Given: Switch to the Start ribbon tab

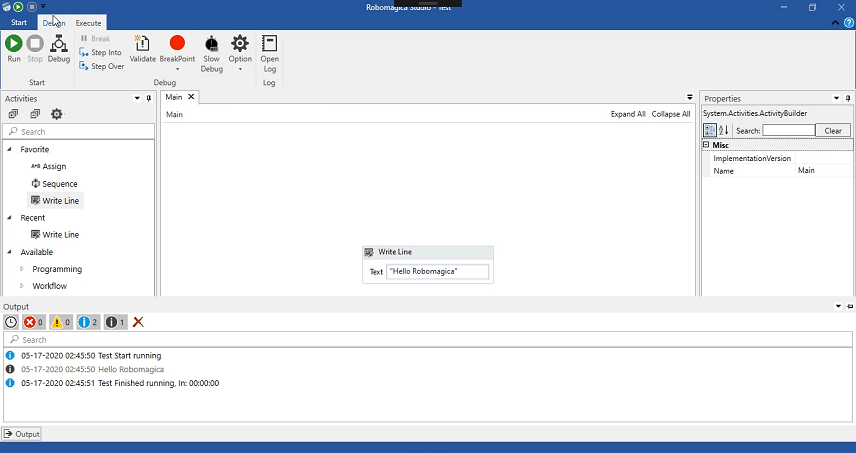Looking at the screenshot, I should click(x=19, y=23).
